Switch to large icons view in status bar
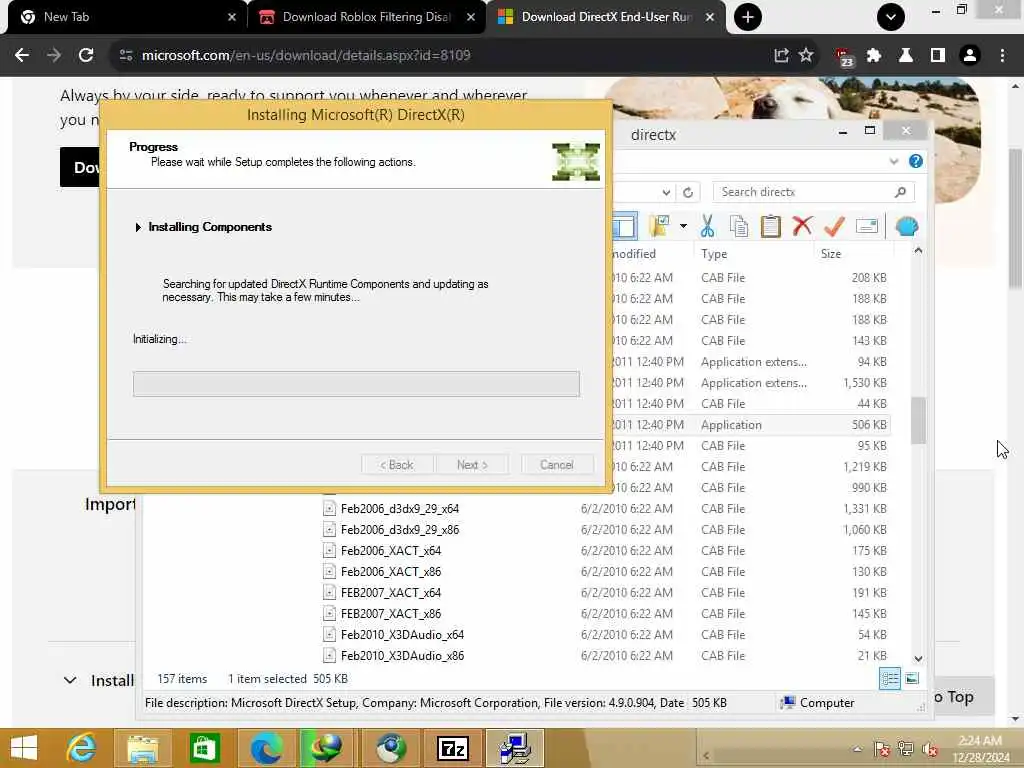 click(912, 679)
